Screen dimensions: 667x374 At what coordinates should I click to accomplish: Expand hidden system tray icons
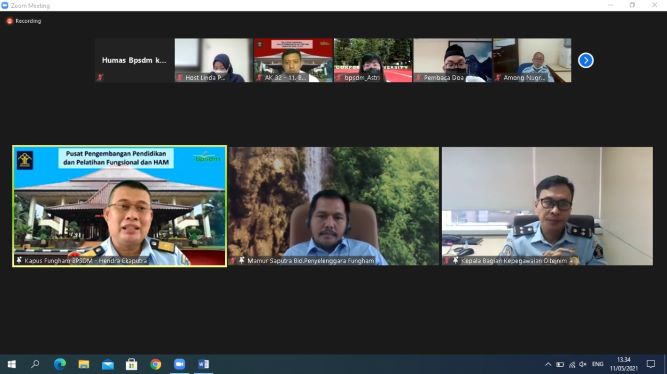[548, 364]
